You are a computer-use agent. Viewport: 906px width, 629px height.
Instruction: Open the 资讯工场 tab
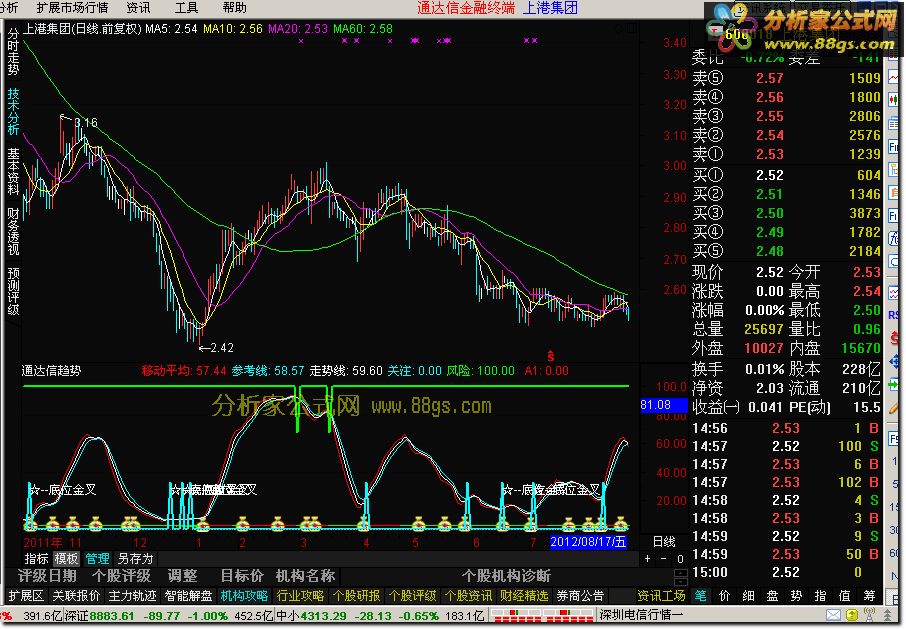(x=661, y=595)
